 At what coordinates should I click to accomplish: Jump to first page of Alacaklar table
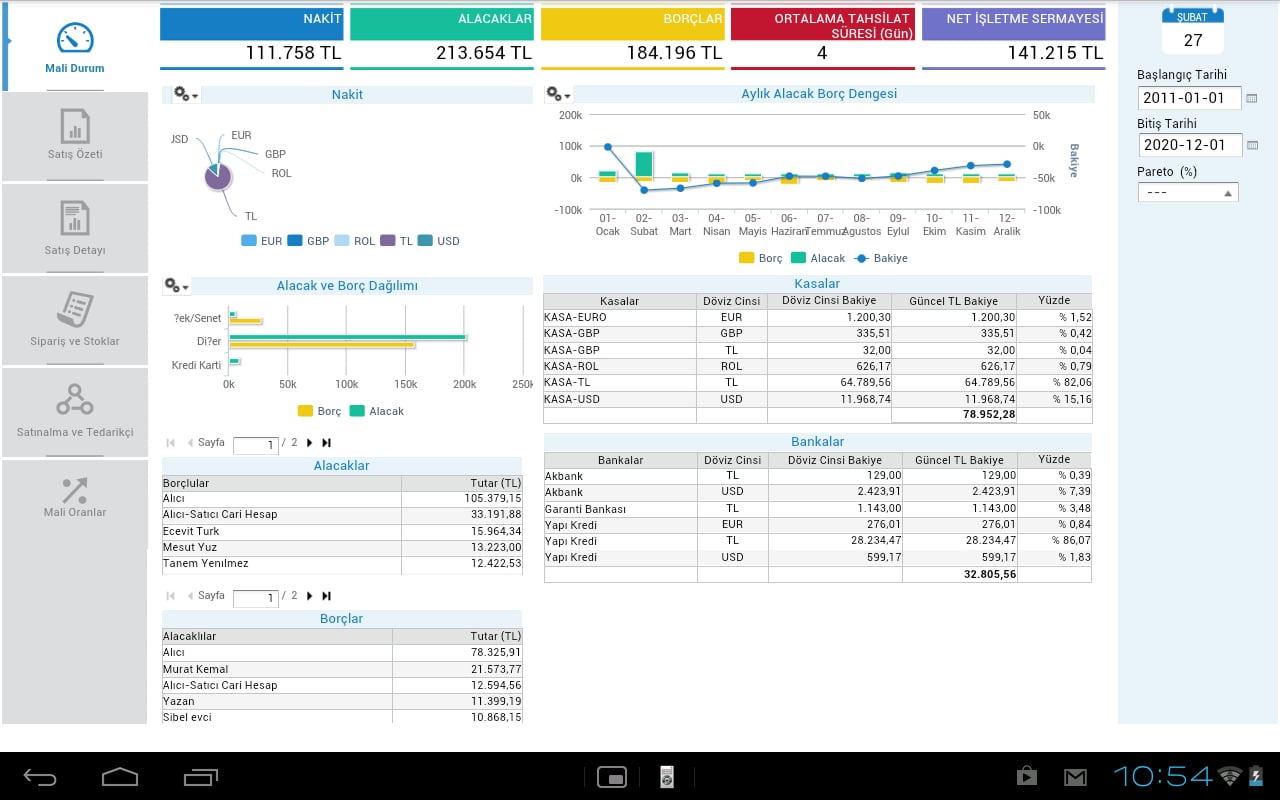tap(171, 442)
